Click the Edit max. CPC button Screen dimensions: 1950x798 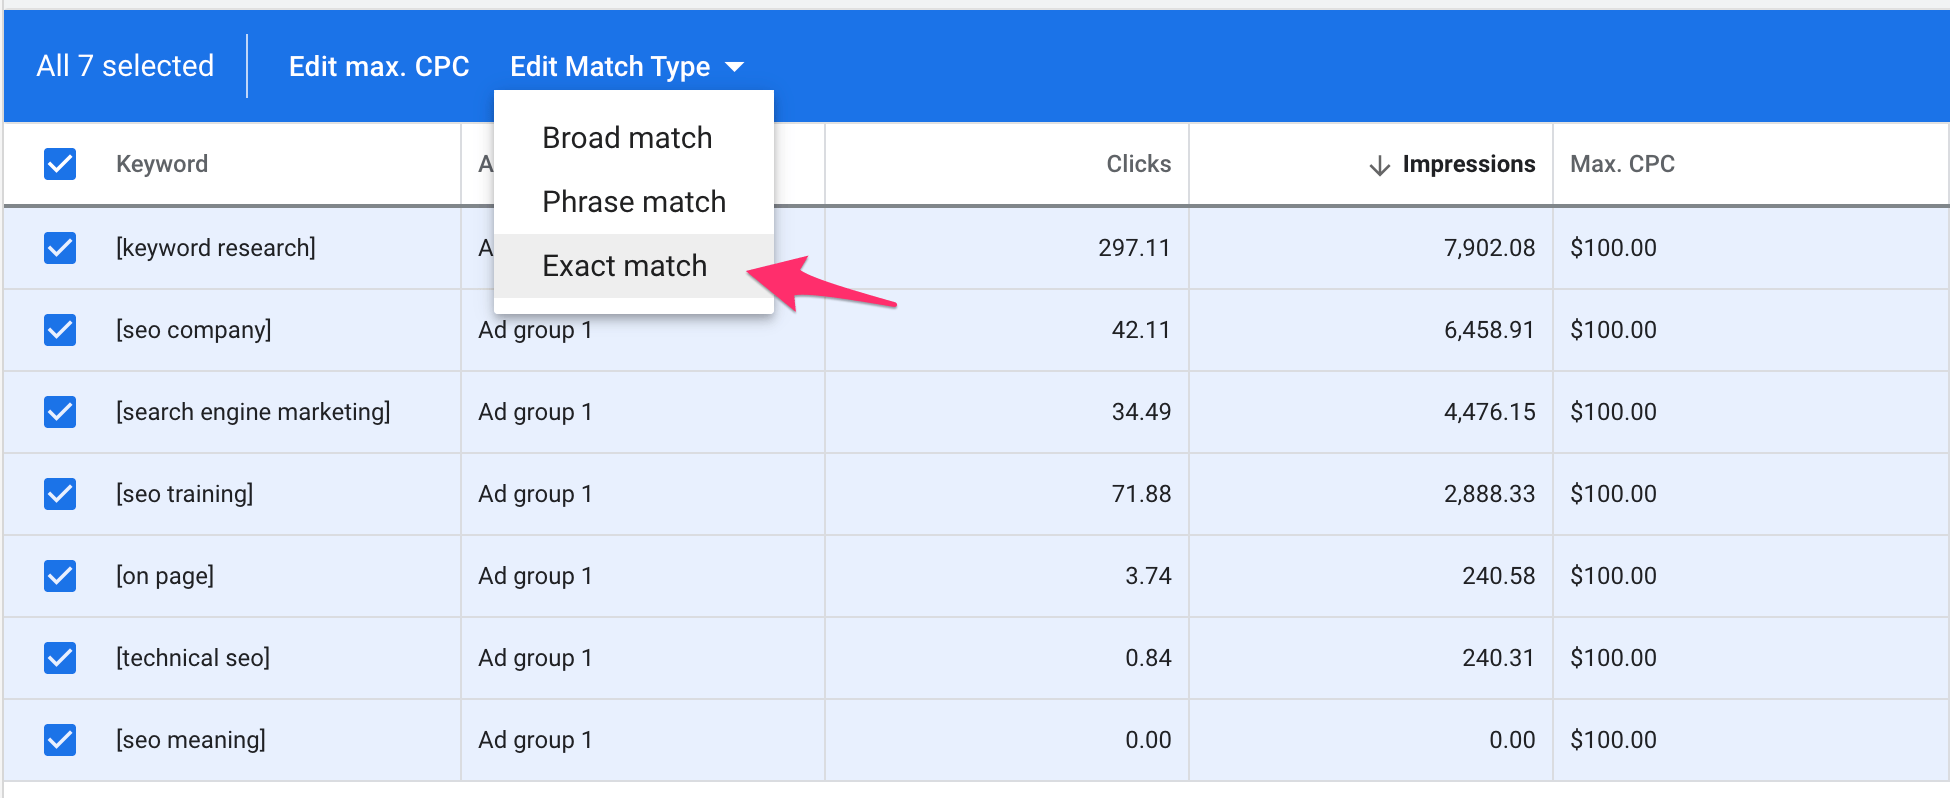[x=379, y=67]
